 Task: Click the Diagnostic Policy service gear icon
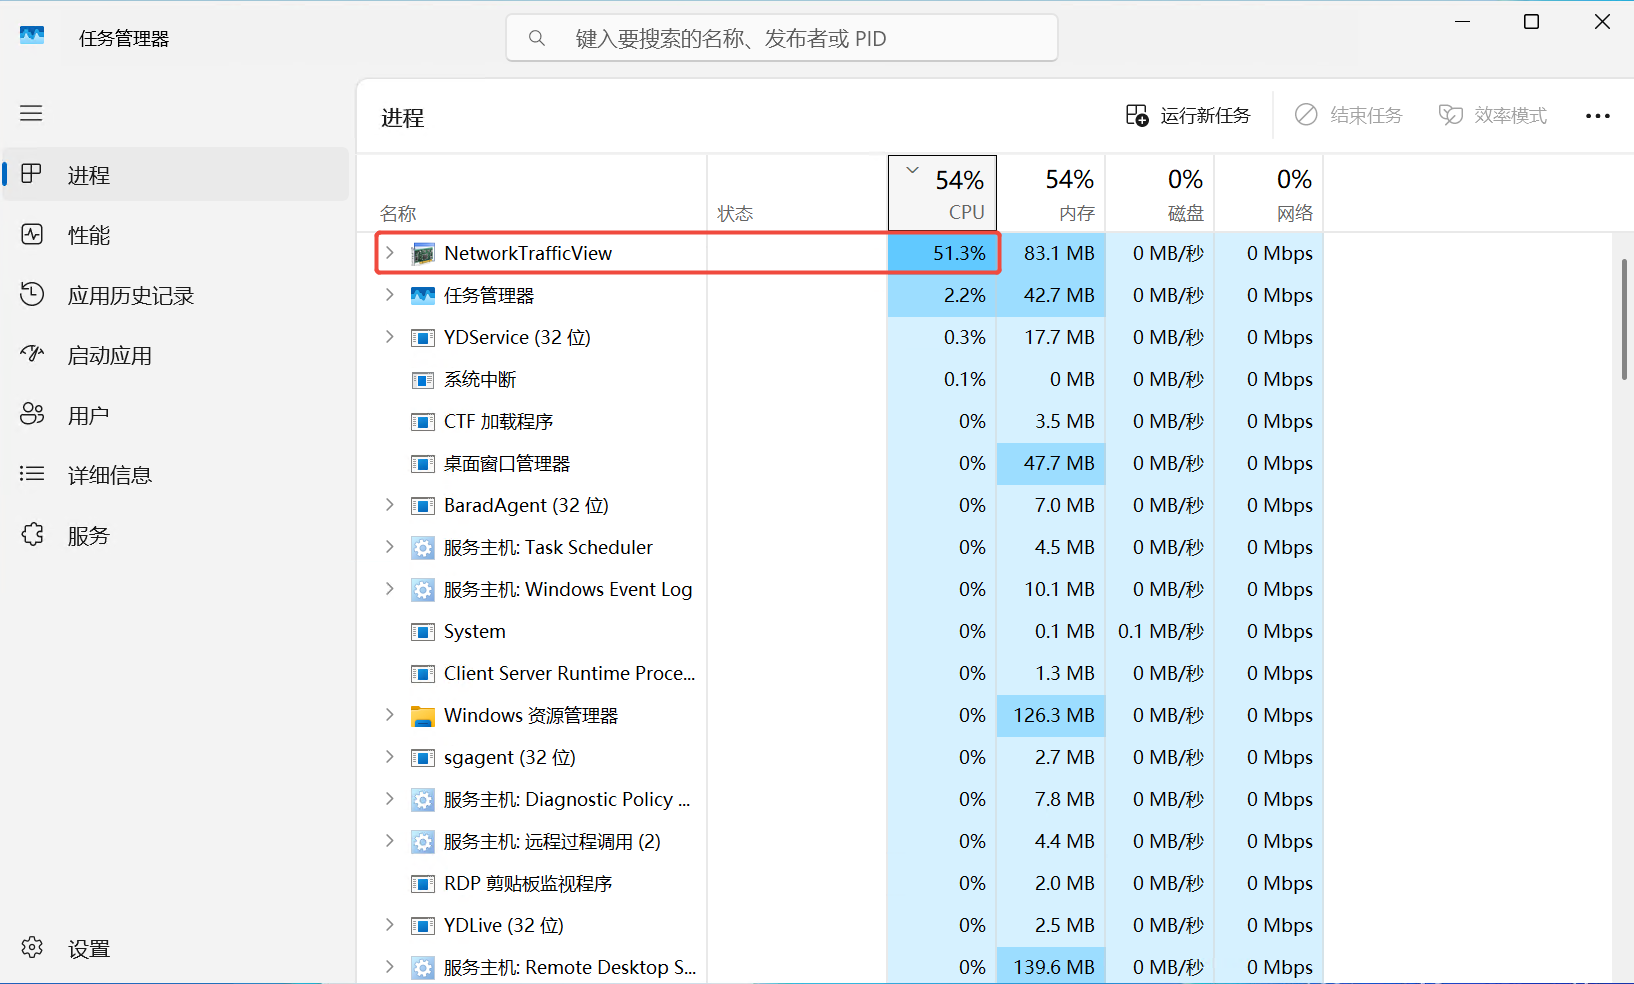[x=423, y=800]
